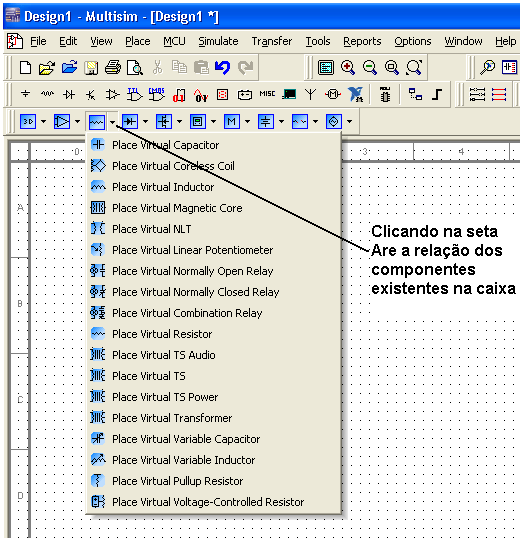
Task: Place Basic resistor component icon
Action: coord(47,94)
